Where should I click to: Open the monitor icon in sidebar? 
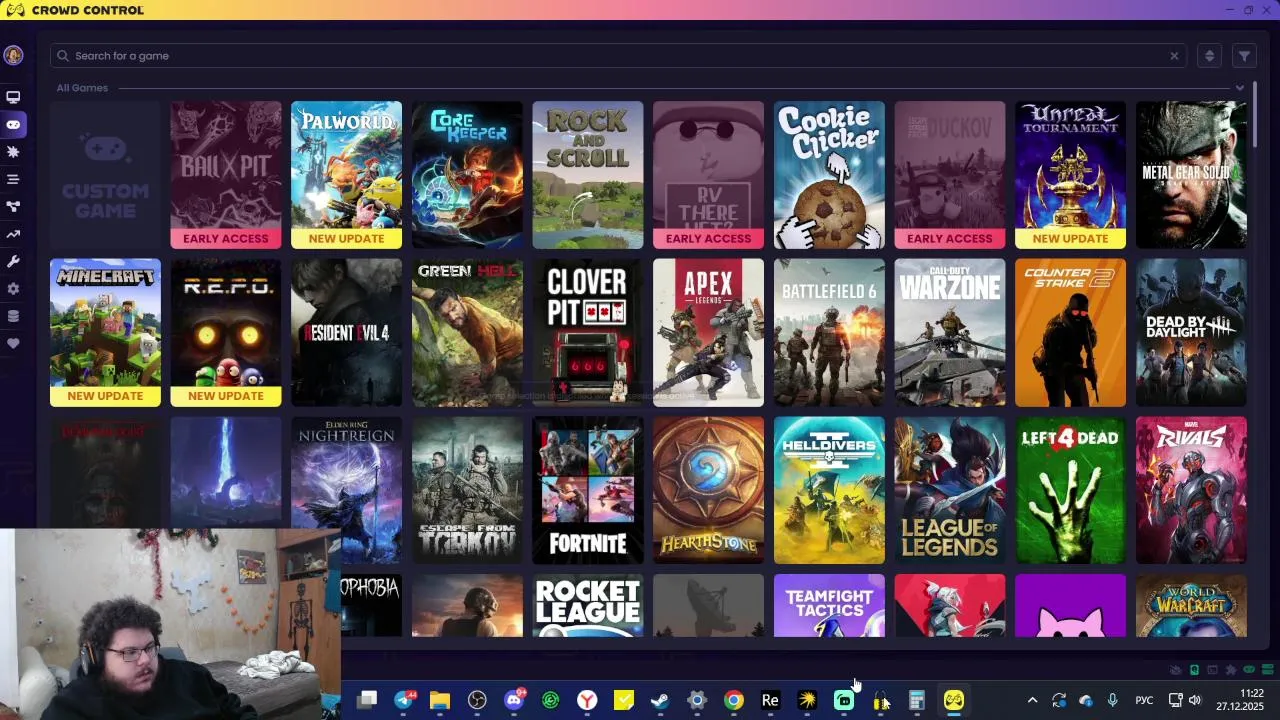(13, 97)
